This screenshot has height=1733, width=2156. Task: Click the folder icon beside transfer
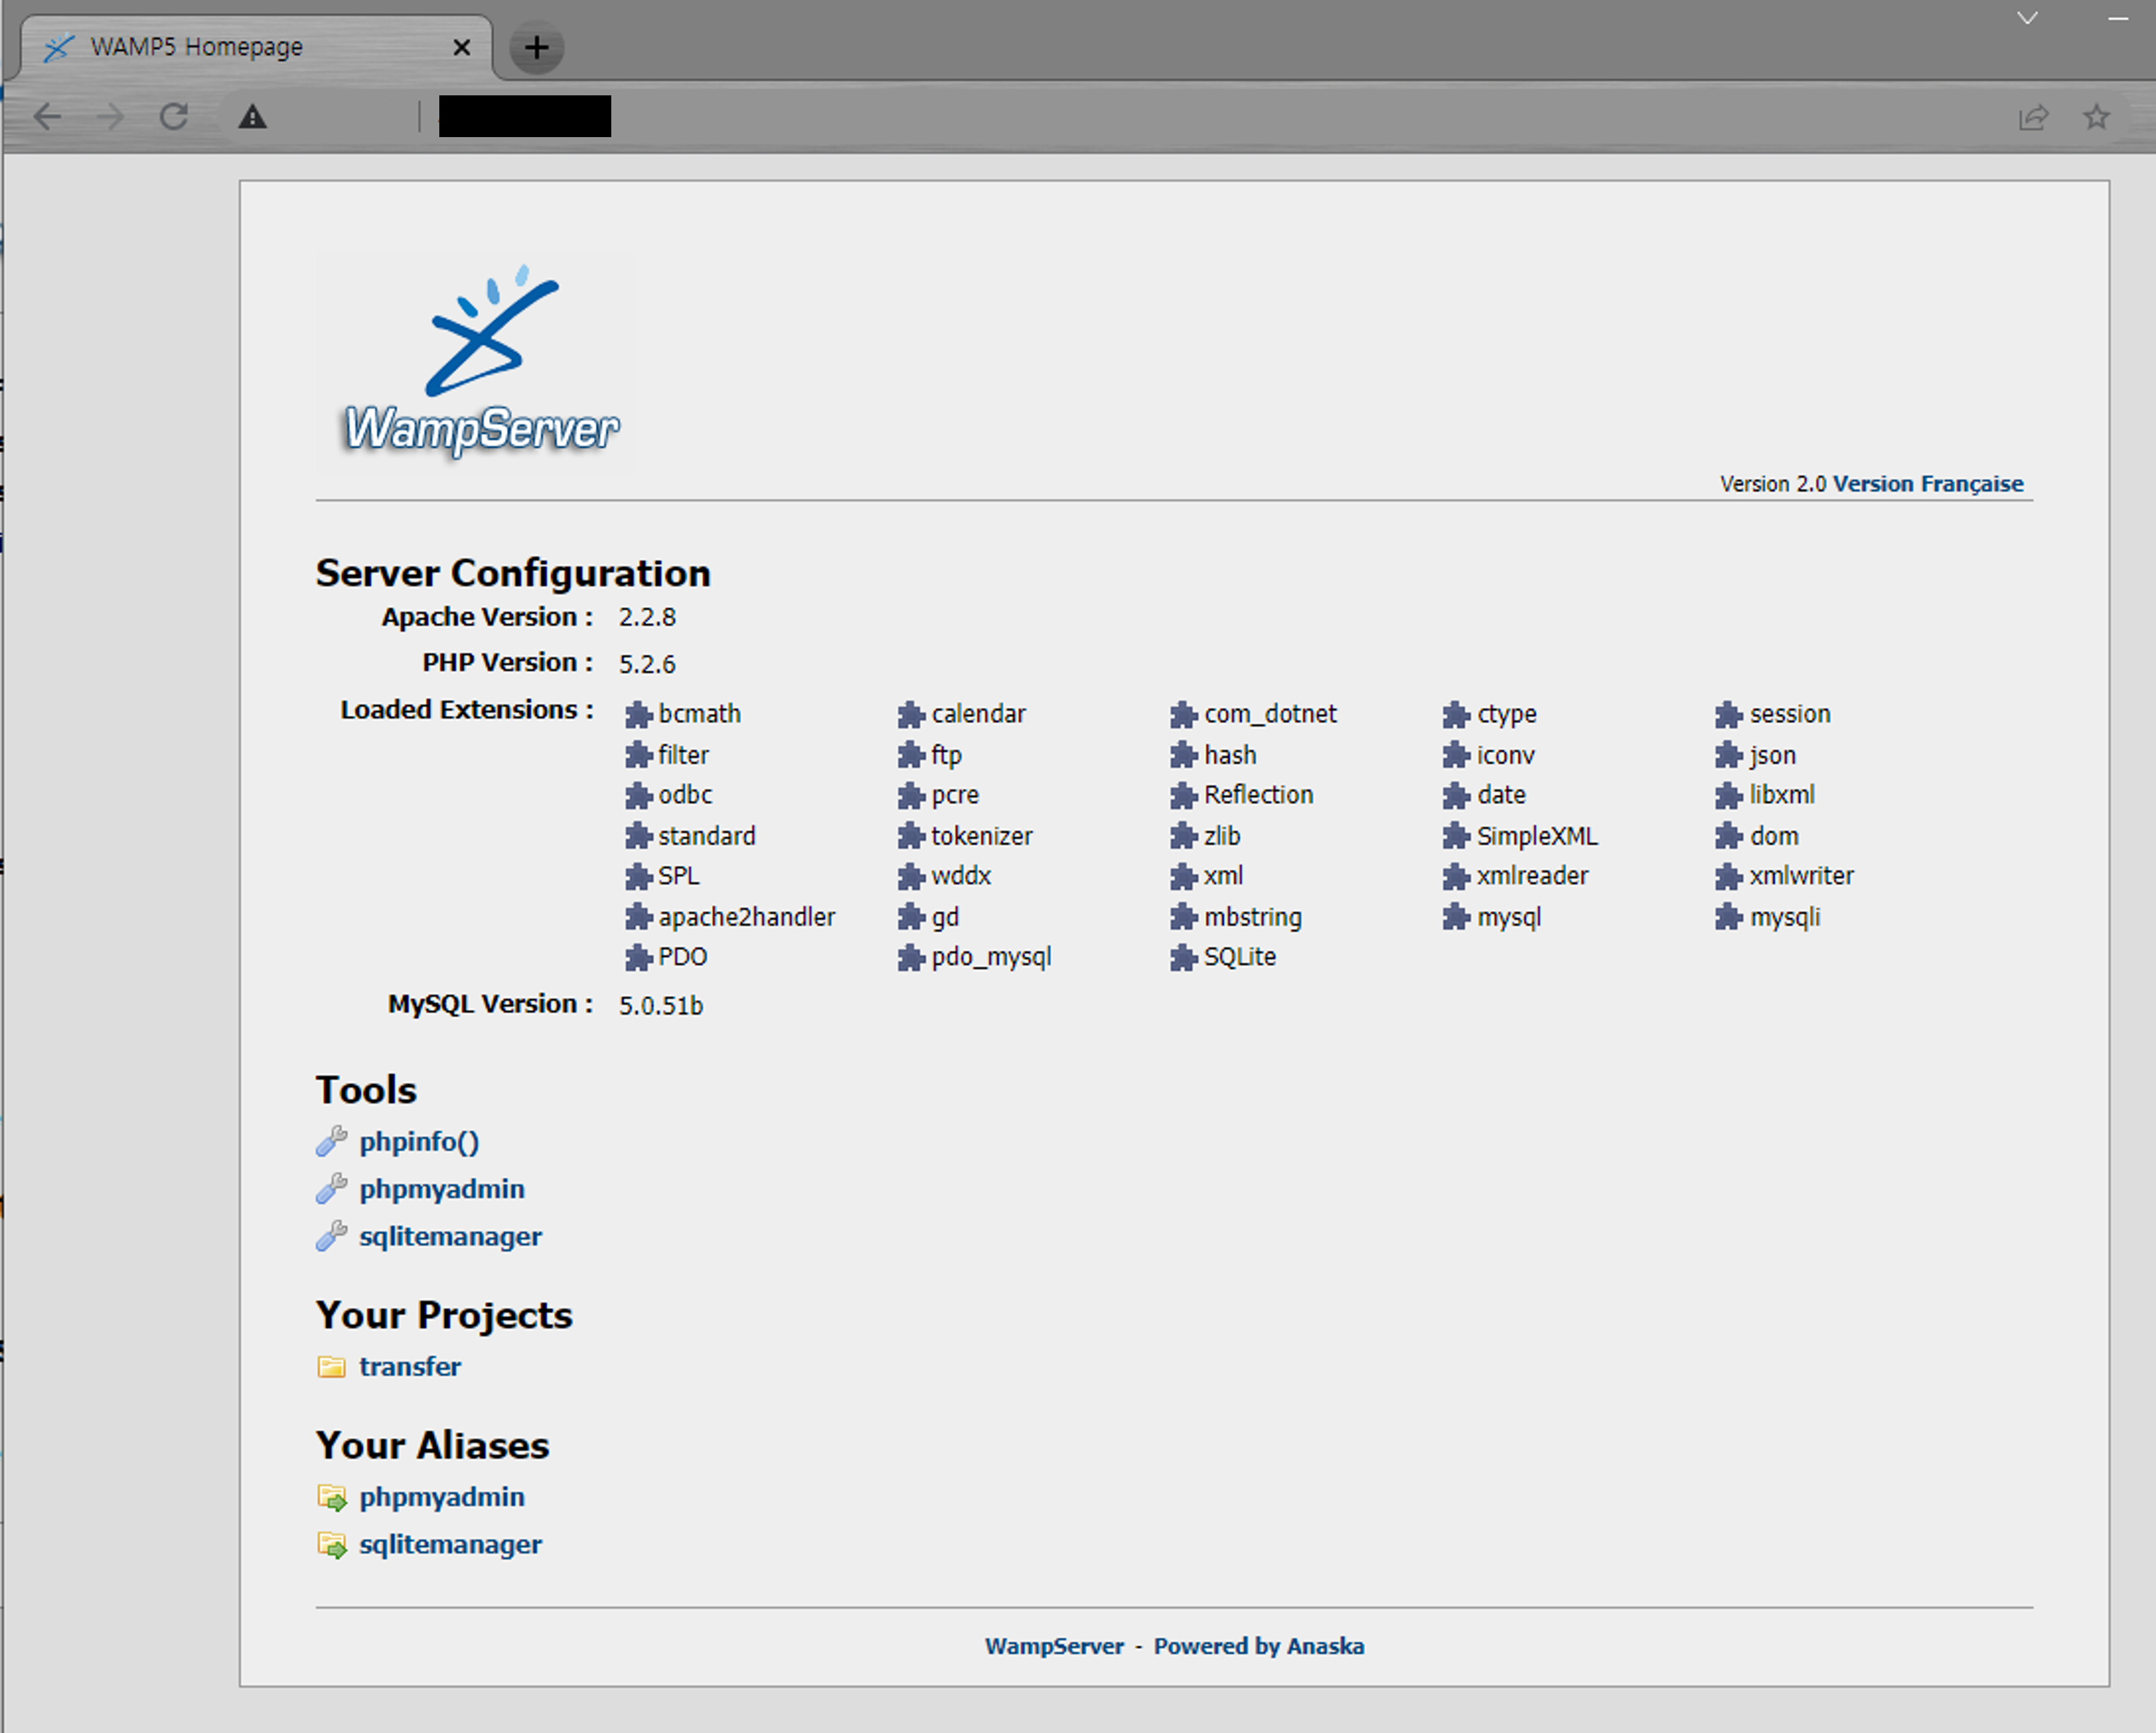[331, 1366]
